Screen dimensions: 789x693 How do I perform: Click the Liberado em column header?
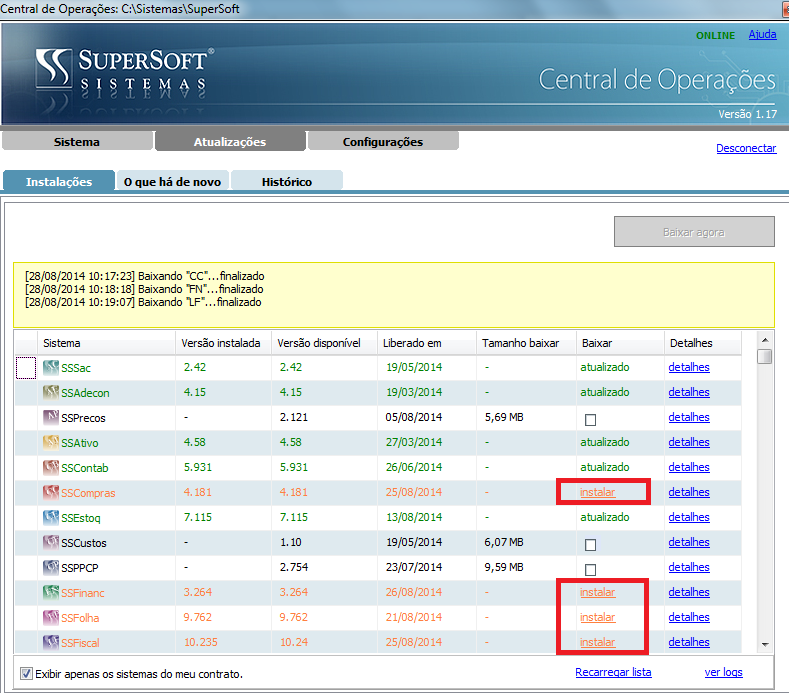pyautogui.click(x=427, y=343)
